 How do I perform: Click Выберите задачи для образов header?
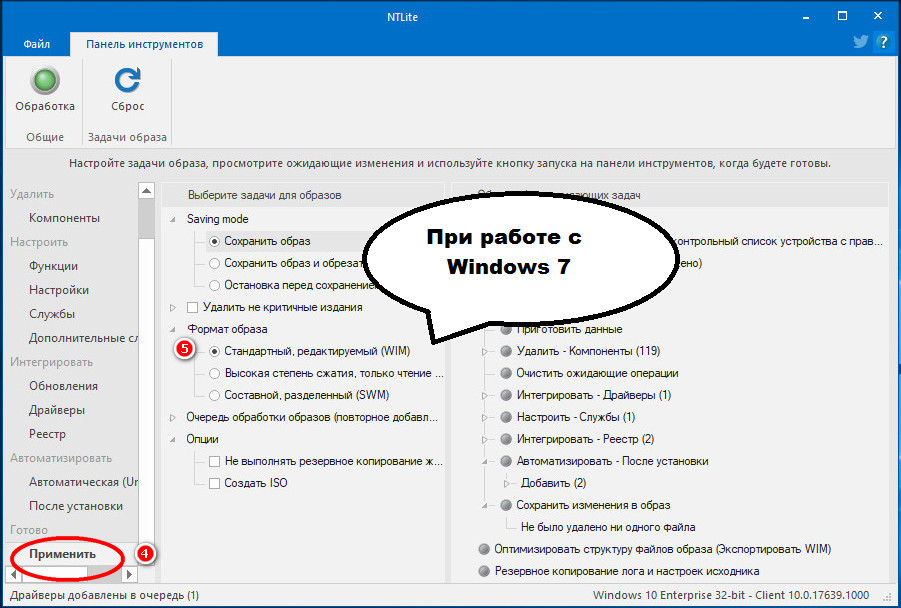(x=264, y=195)
